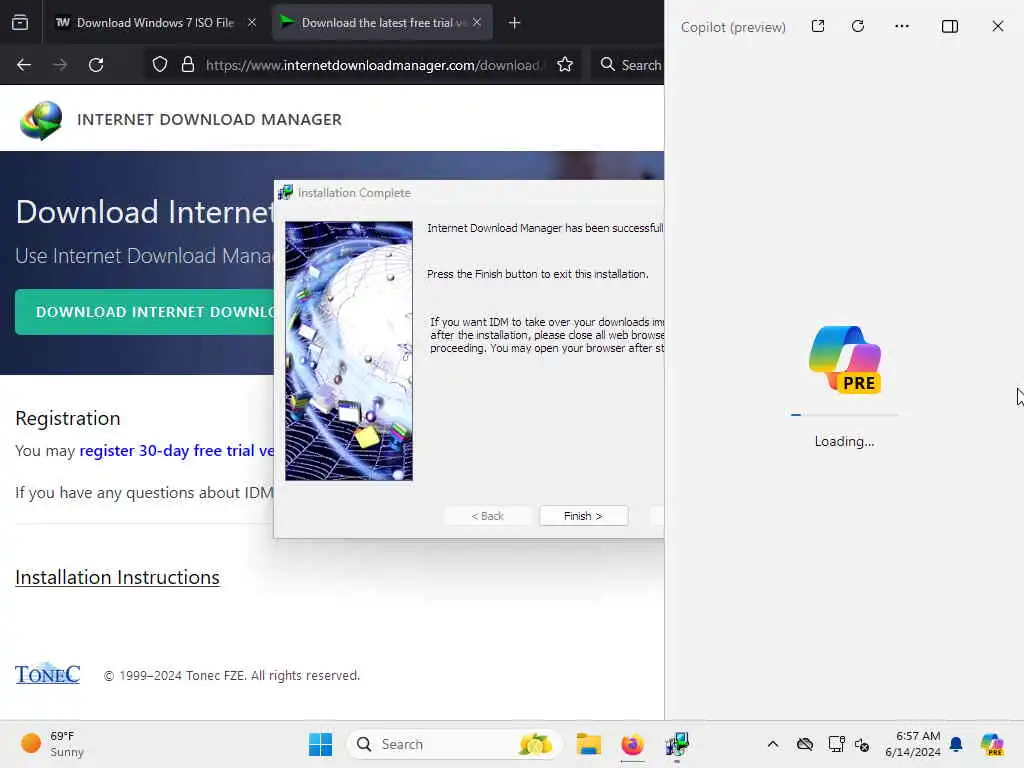The image size is (1024, 768).
Task: Open clock and date 6:57 AM
Action: click(x=912, y=744)
